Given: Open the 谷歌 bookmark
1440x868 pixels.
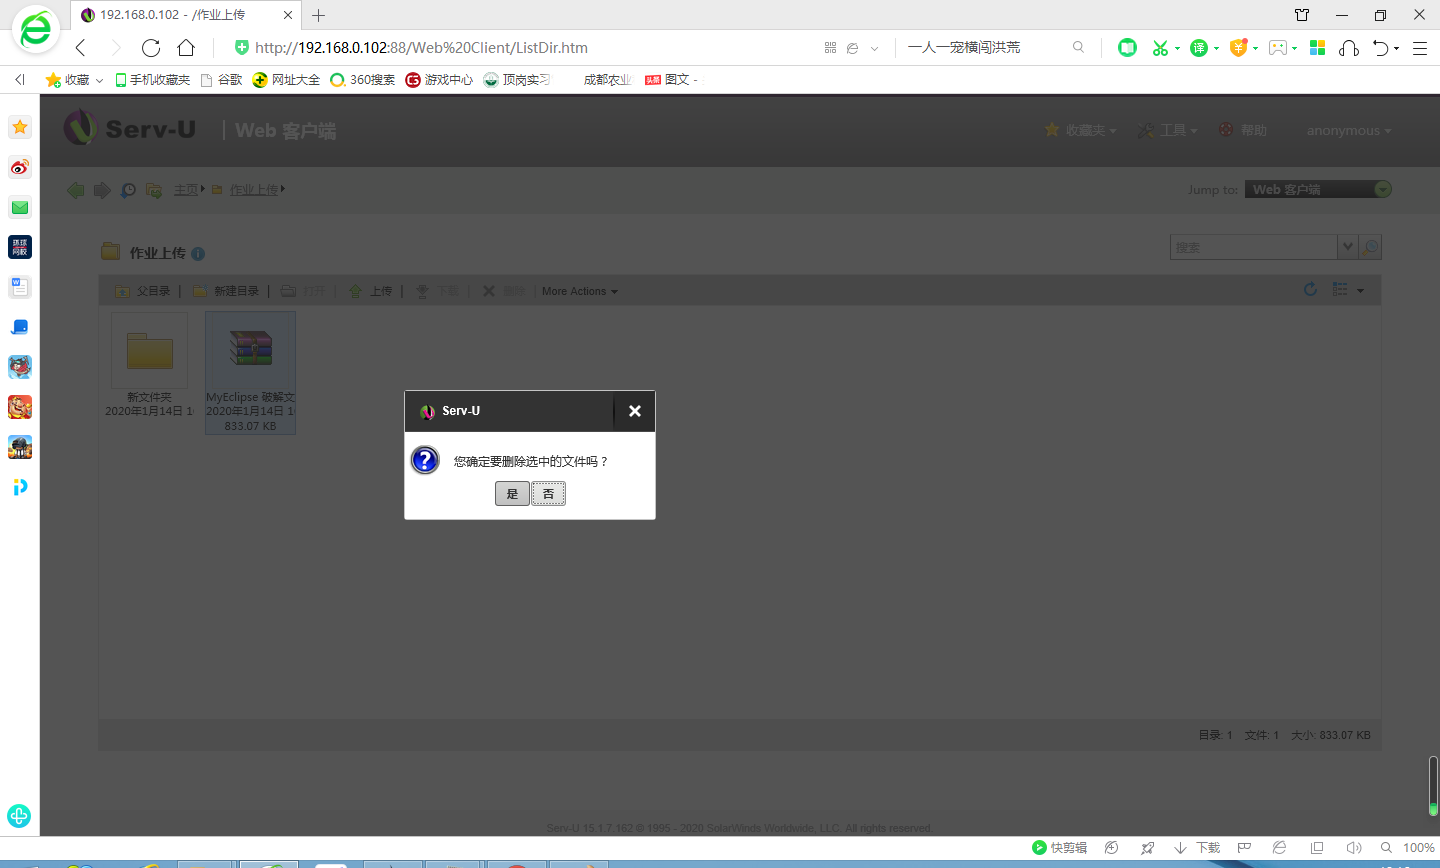Looking at the screenshot, I should point(222,80).
